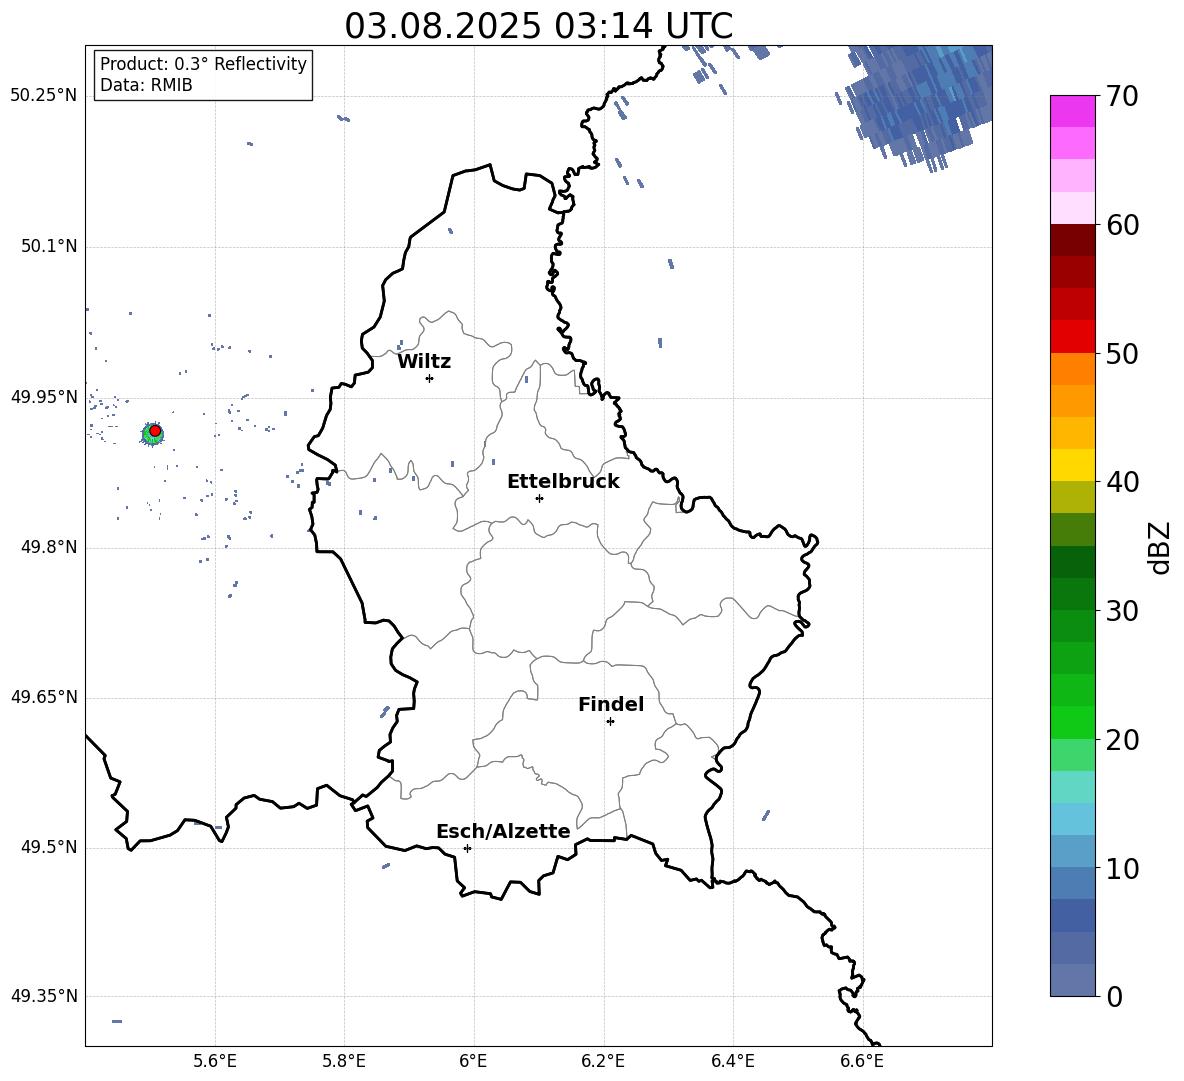Image resolution: width=1184 pixels, height=1081 pixels.
Task: Click the 49.35°N latitude label
Action: pos(44,996)
